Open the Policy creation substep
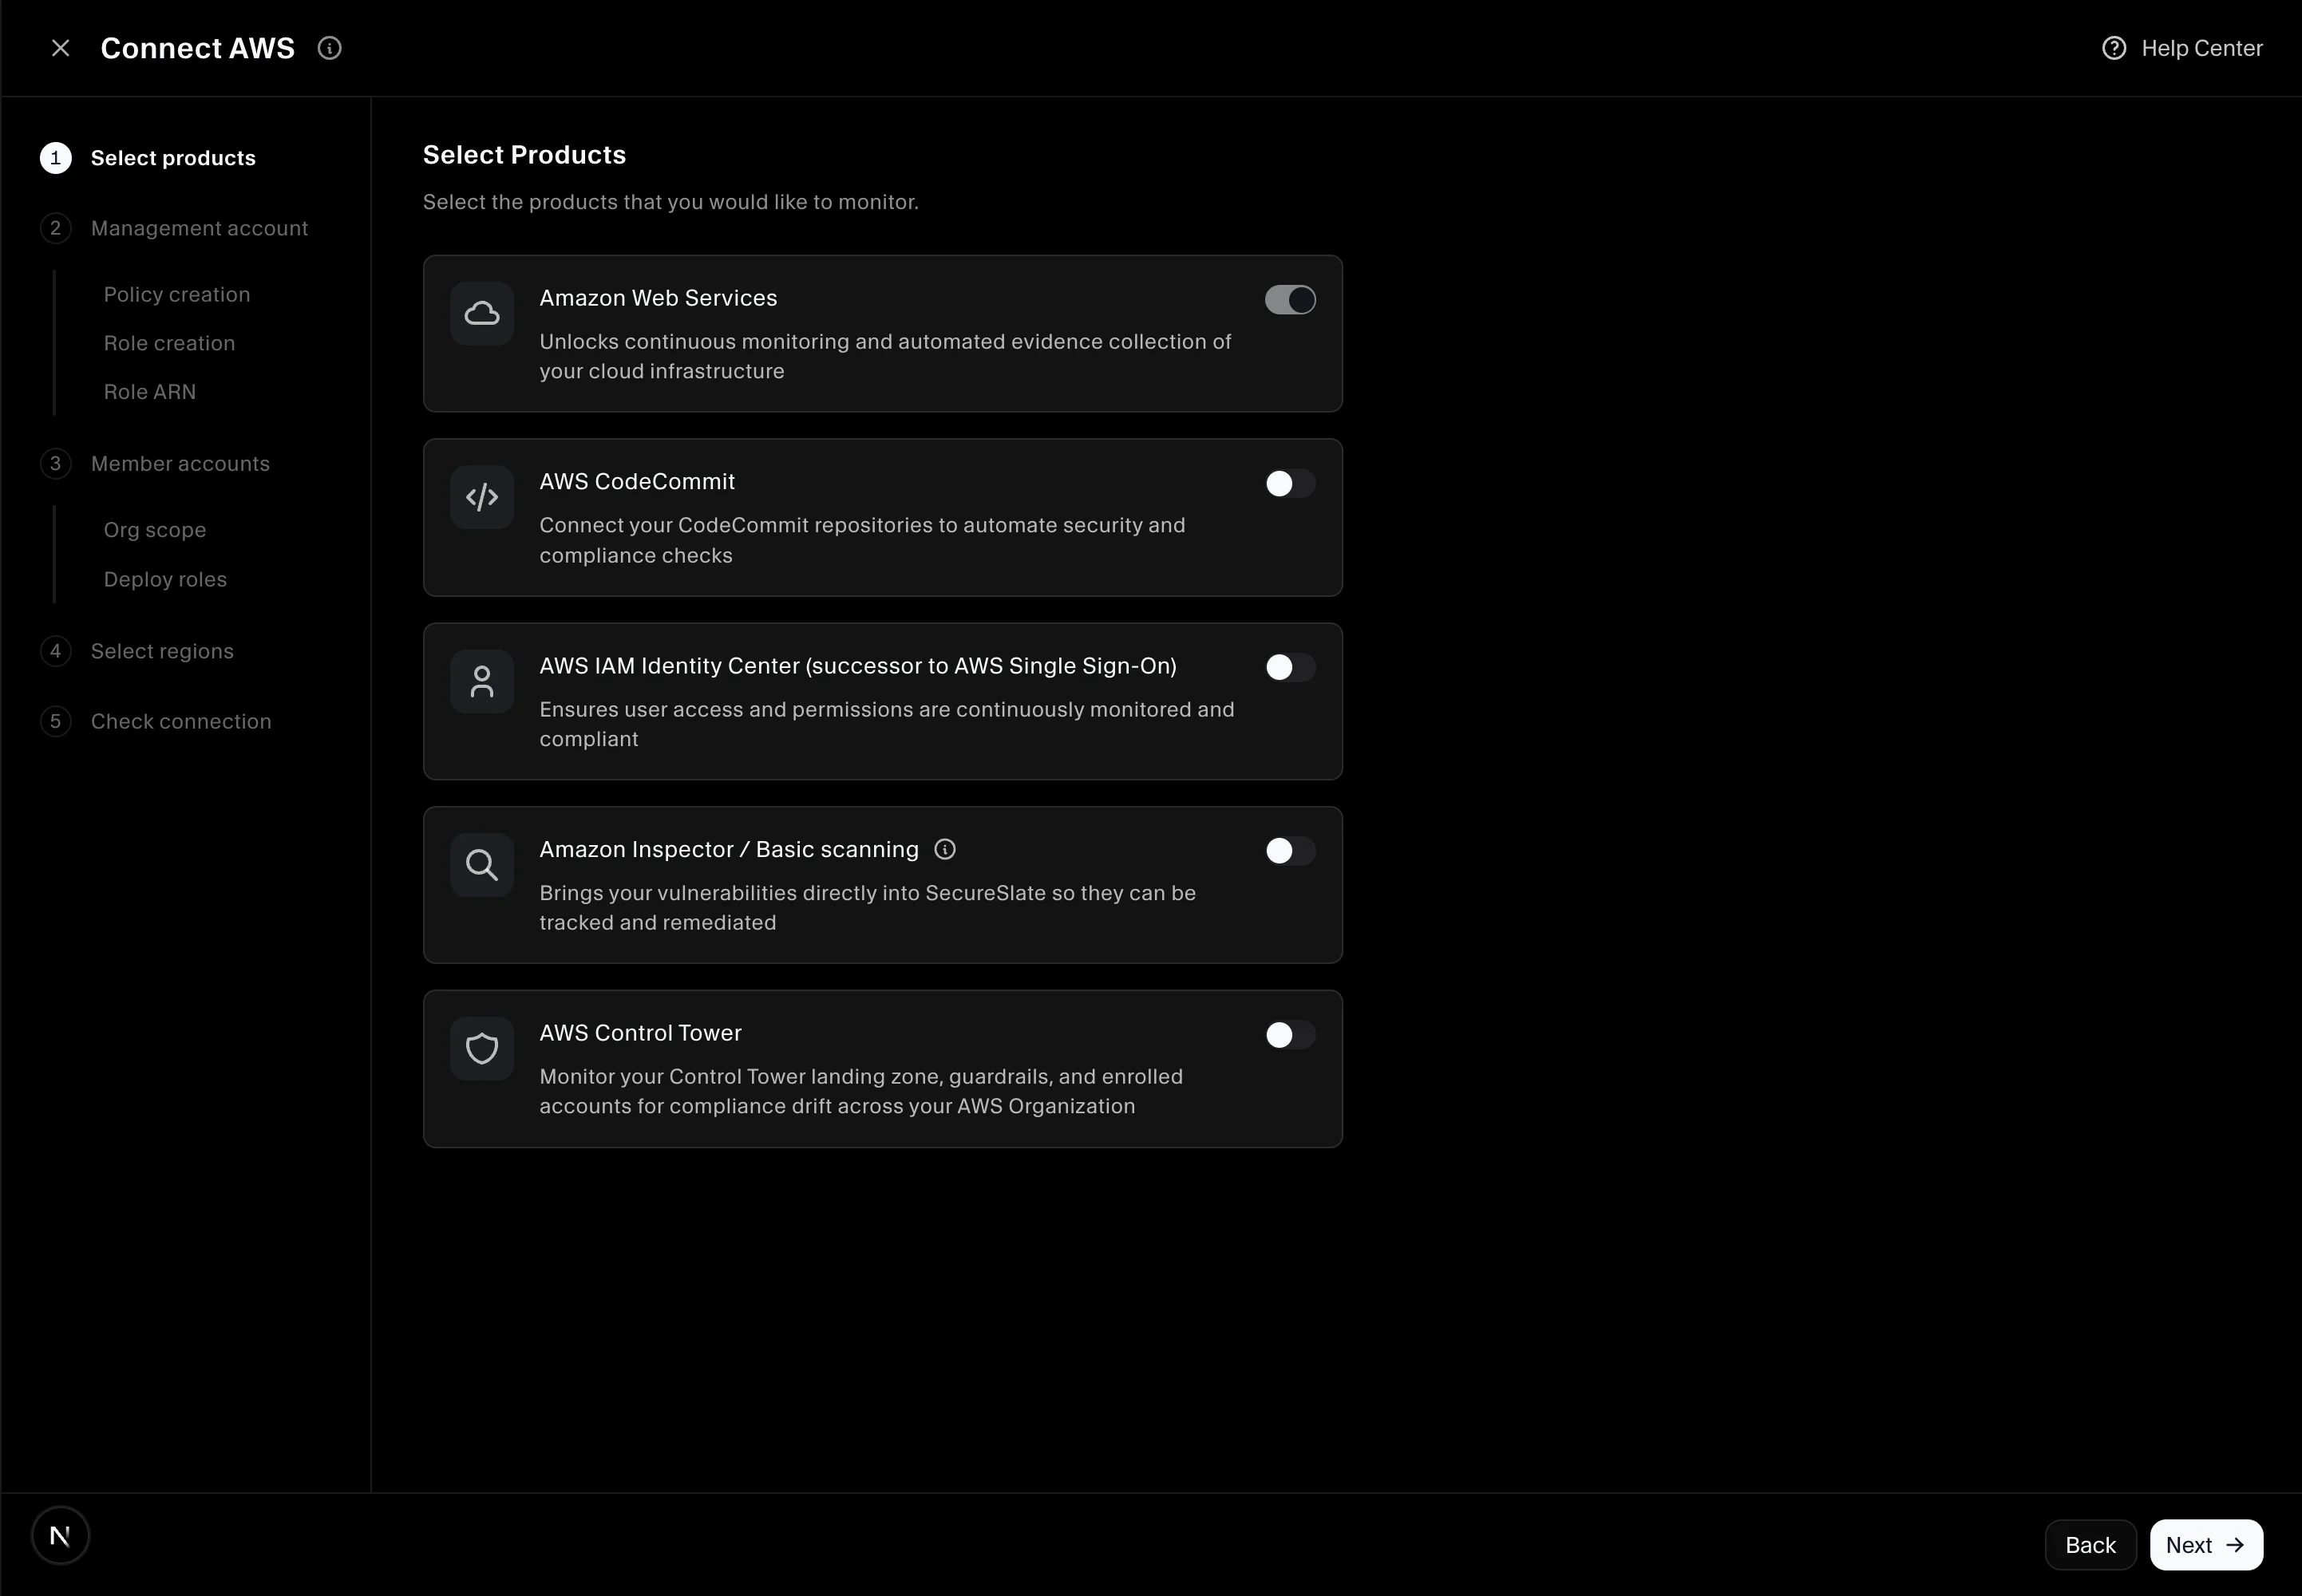Screen dimensions: 2302x1596 177,294
